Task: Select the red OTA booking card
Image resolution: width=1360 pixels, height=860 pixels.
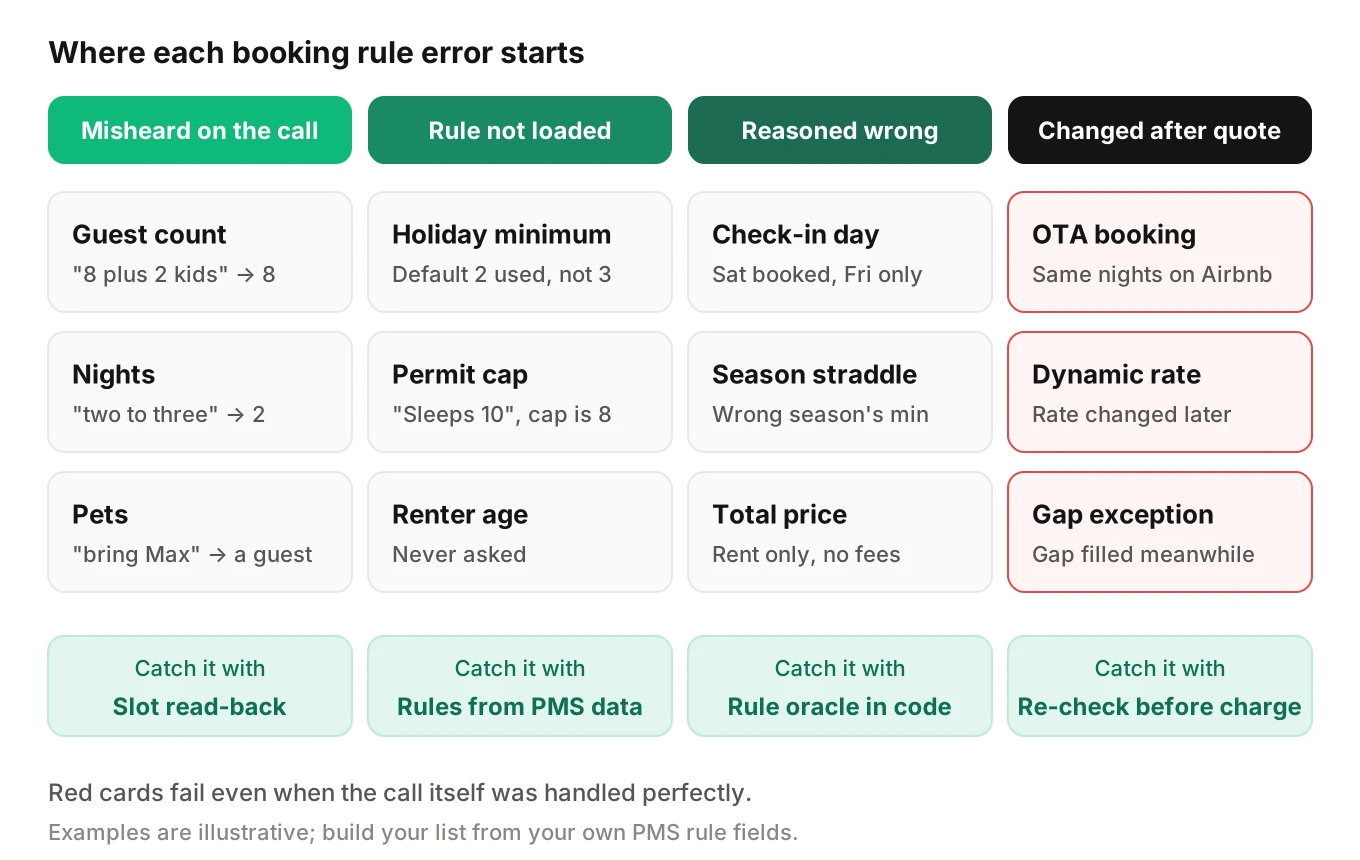Action: coord(1160,252)
